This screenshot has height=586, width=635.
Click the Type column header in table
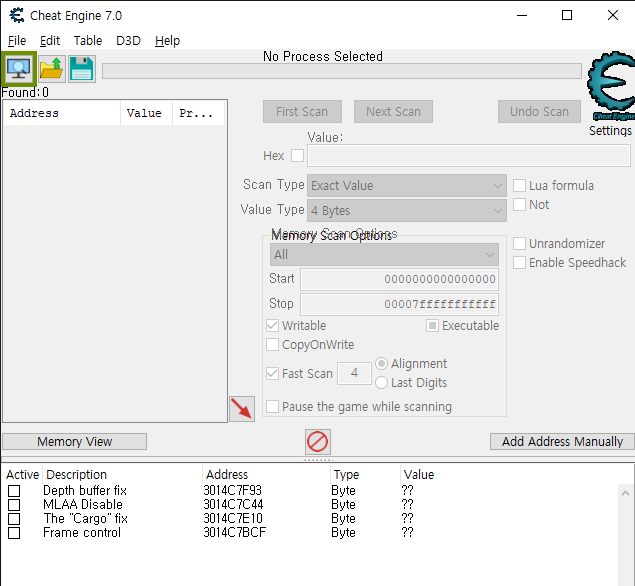(366, 474)
